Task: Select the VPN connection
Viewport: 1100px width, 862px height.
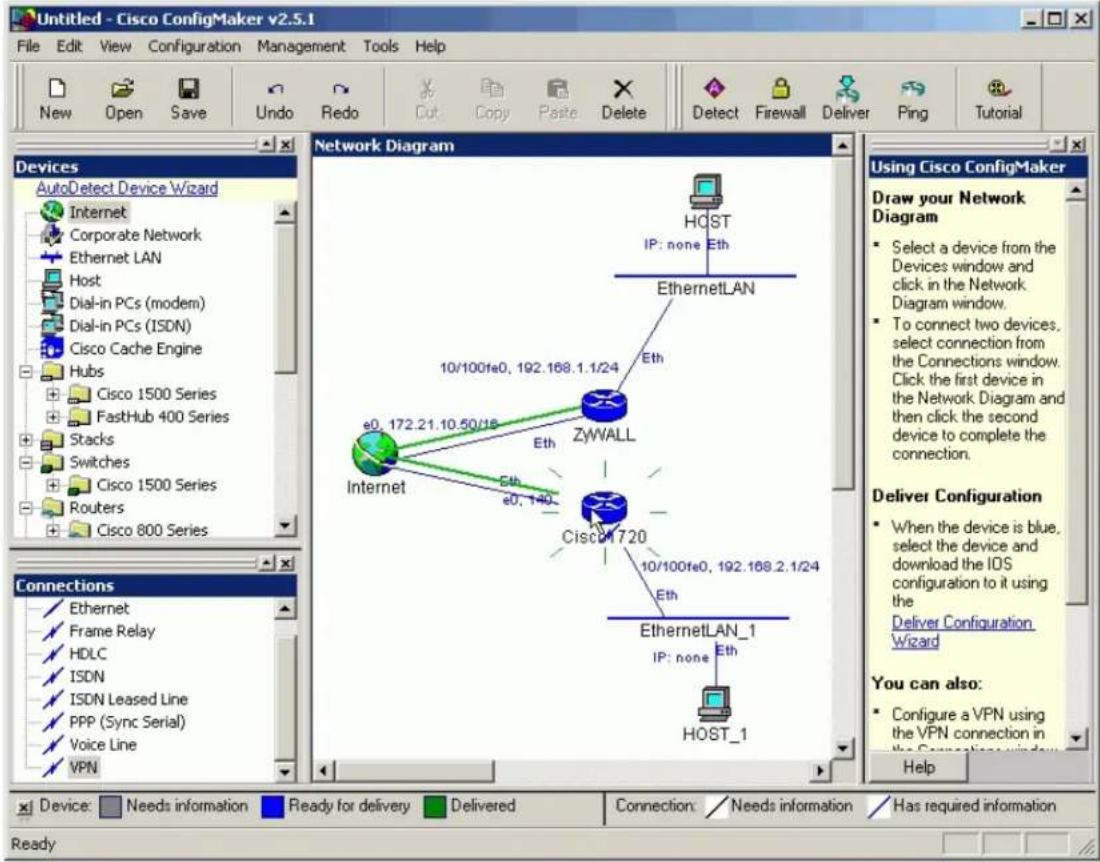Action: 83,767
